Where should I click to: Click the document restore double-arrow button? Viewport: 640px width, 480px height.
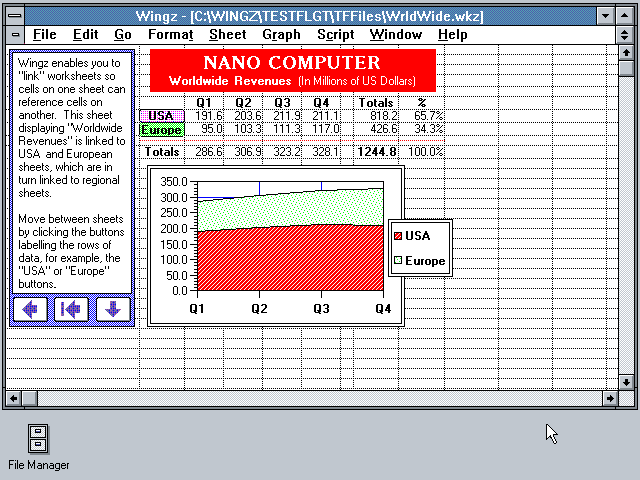pyautogui.click(x=624, y=35)
